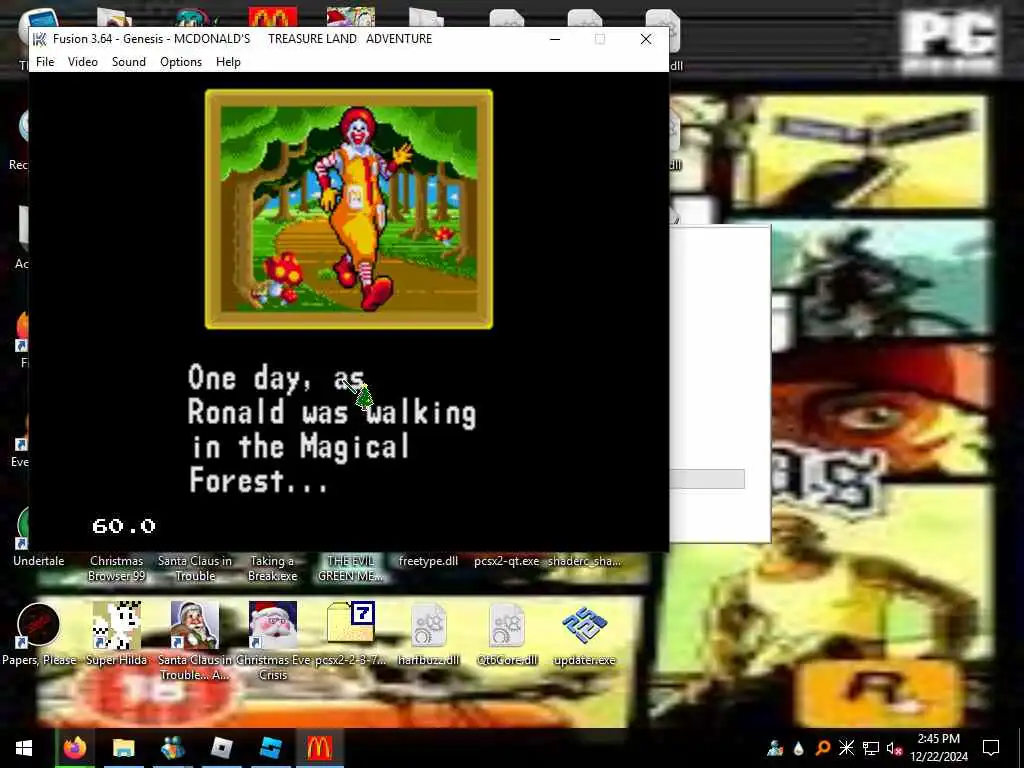Click the Fusion app icon in title bar
This screenshot has width=1024, height=768.
point(40,39)
